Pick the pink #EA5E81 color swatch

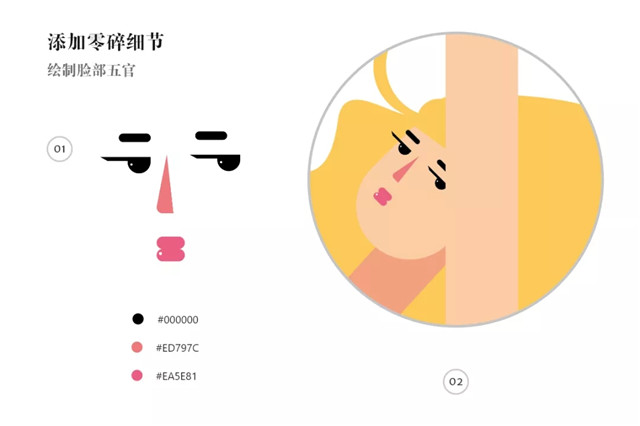pyautogui.click(x=137, y=375)
